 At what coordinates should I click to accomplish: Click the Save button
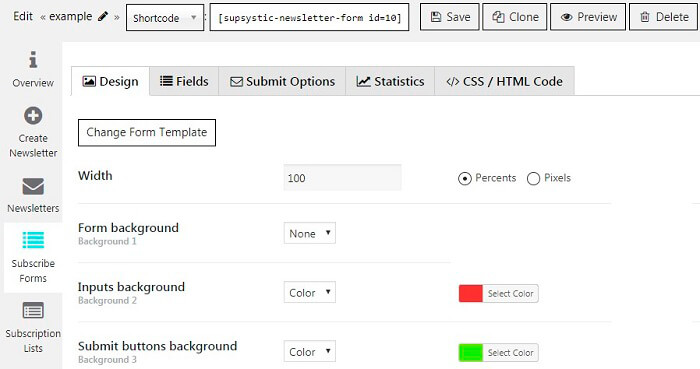[450, 17]
